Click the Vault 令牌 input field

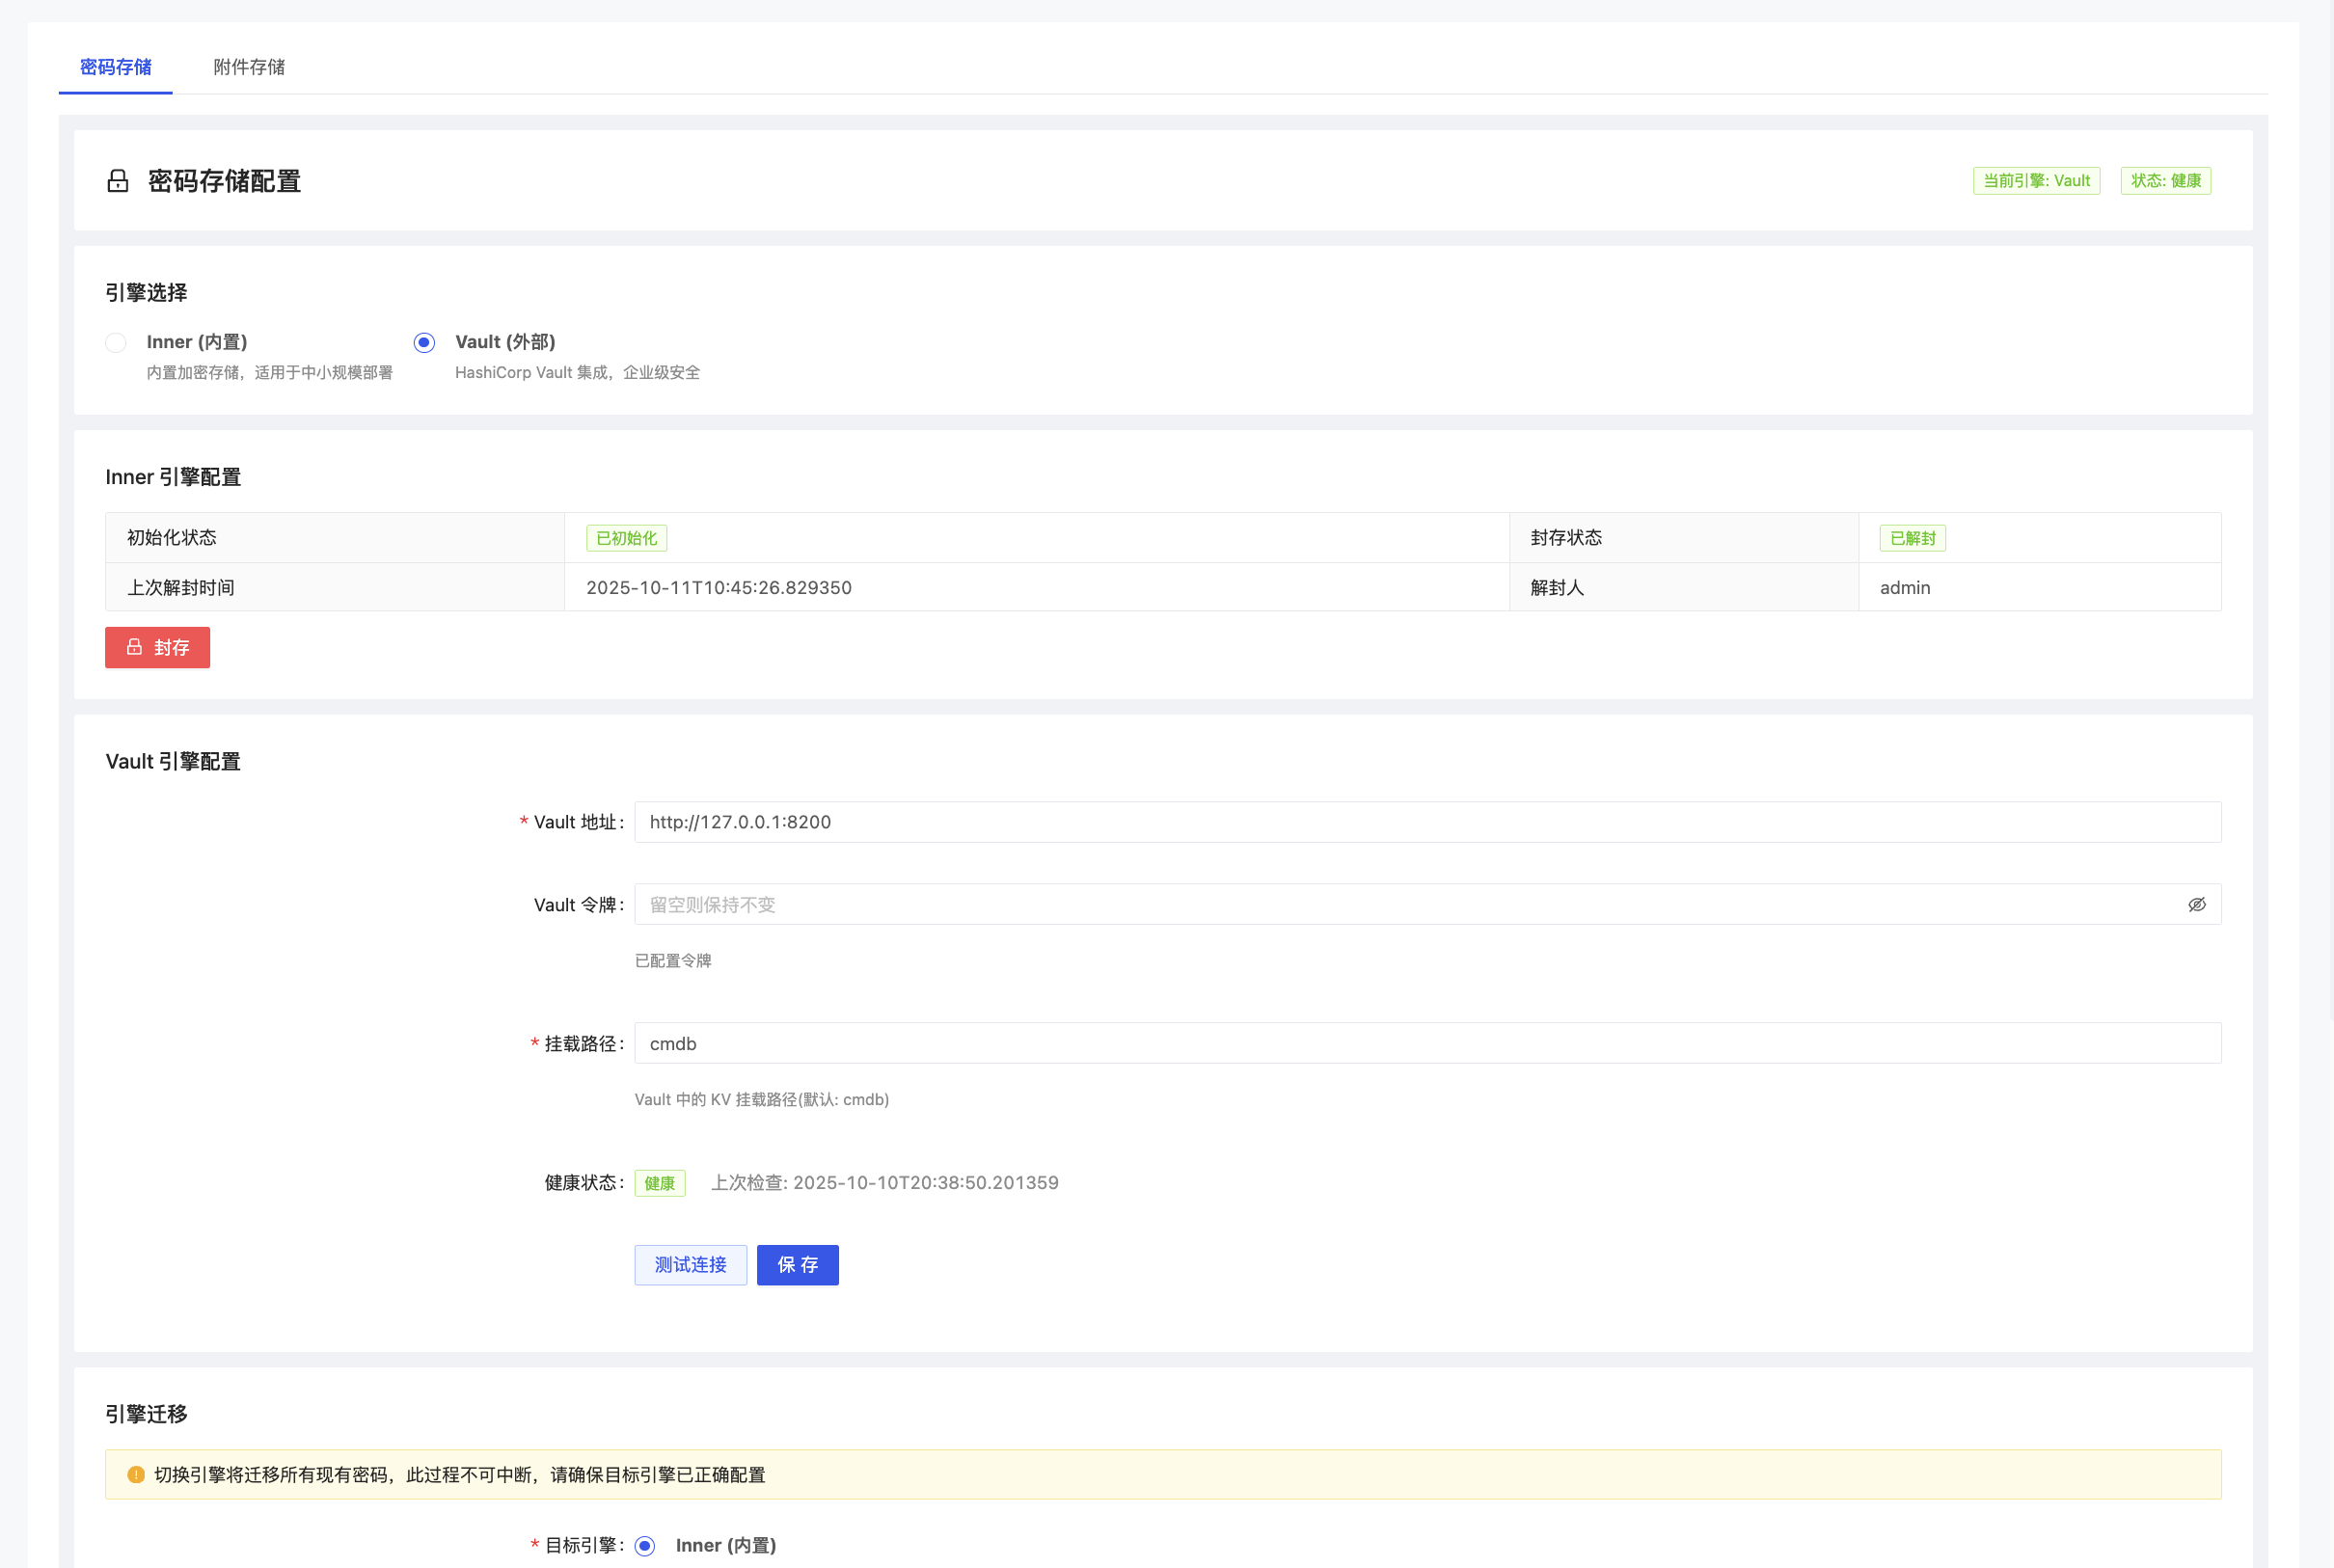[x=1400, y=903]
